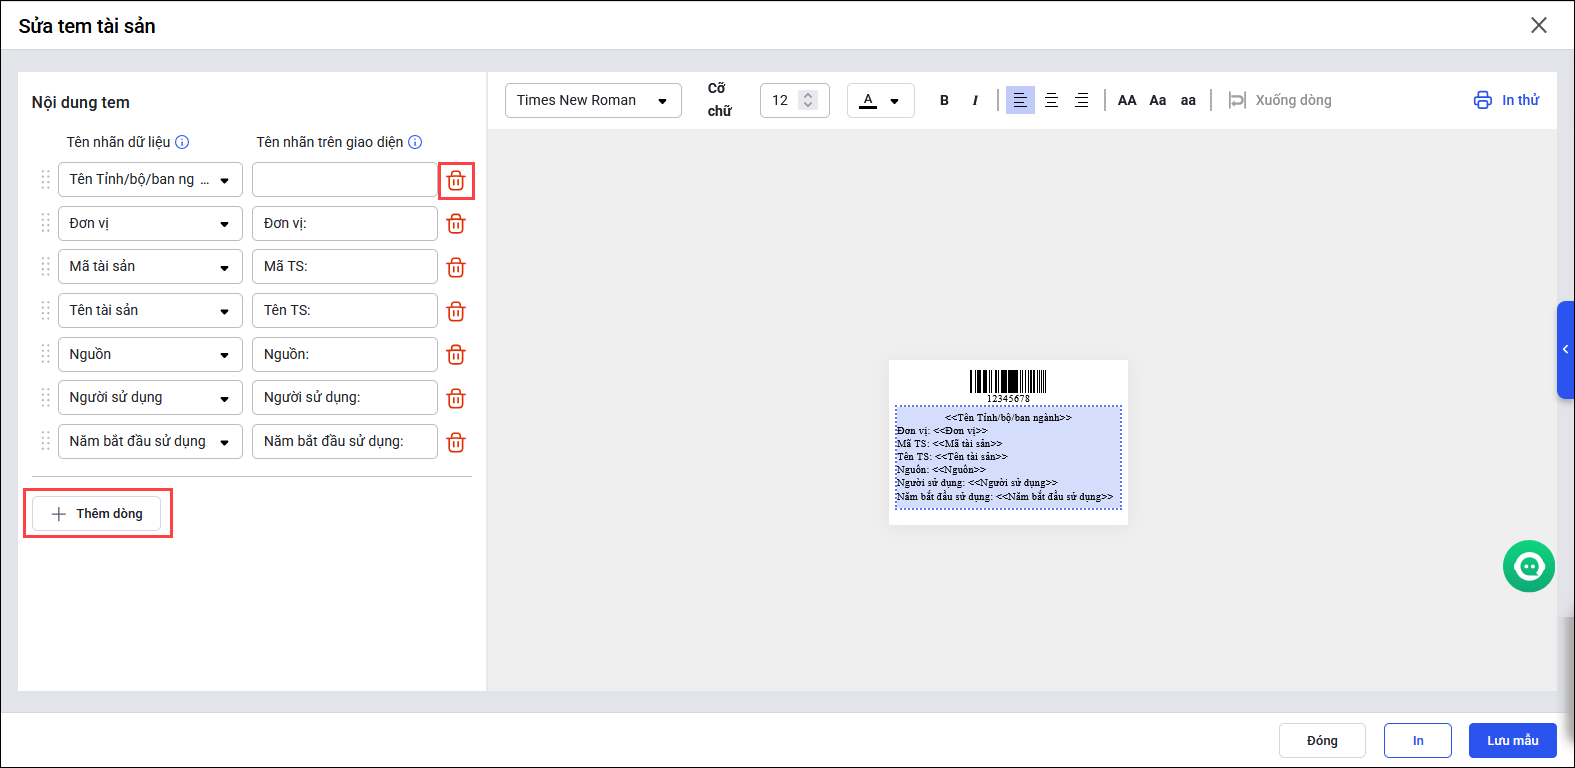This screenshot has height=768, width=1575.
Task: Open the font color picker
Action: (x=880, y=100)
